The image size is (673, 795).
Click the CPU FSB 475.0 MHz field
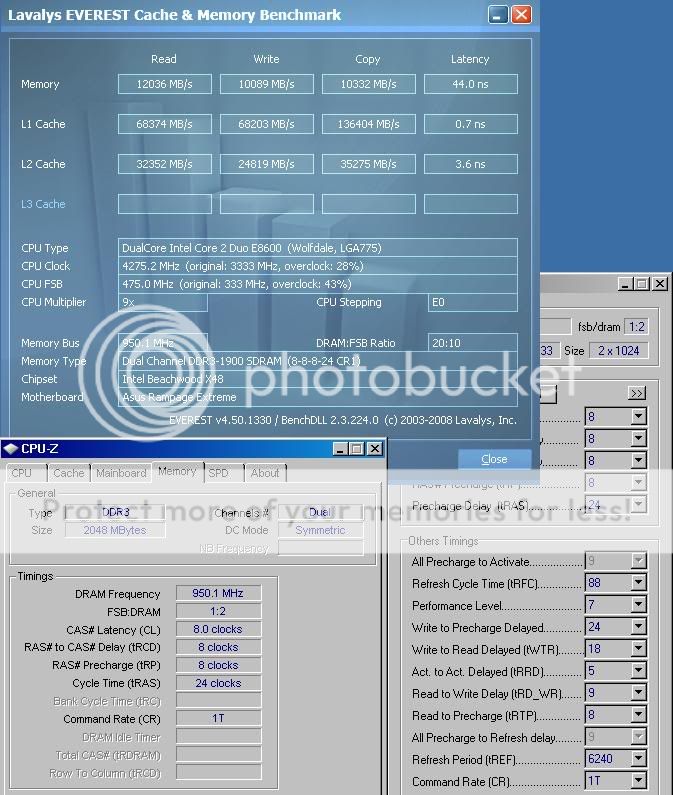pyautogui.click(x=317, y=284)
